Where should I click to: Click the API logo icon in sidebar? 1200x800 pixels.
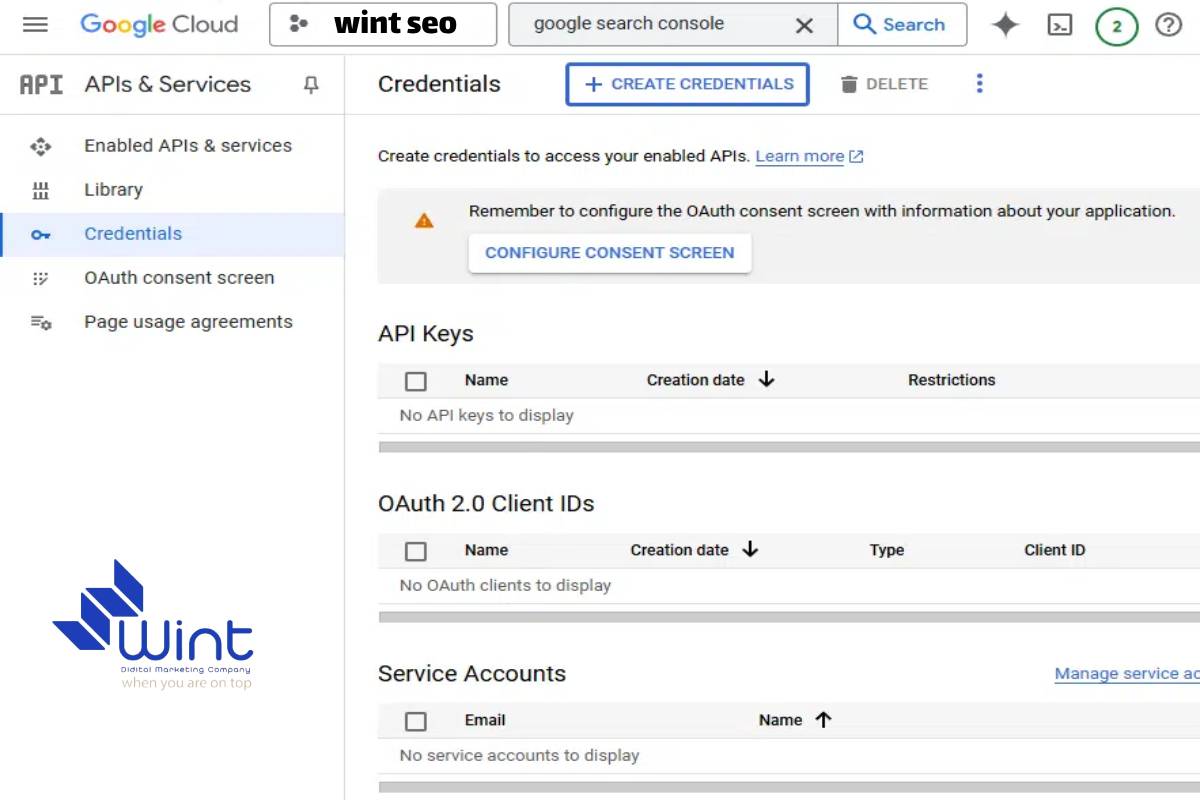coord(41,85)
